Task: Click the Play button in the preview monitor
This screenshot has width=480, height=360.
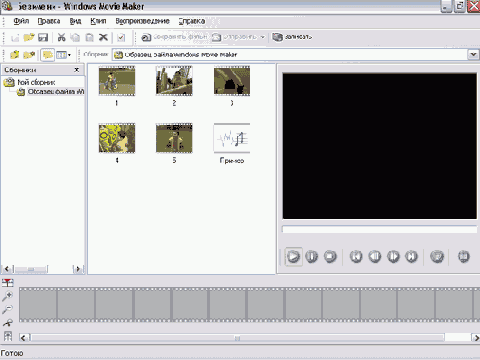Action: coord(293,256)
